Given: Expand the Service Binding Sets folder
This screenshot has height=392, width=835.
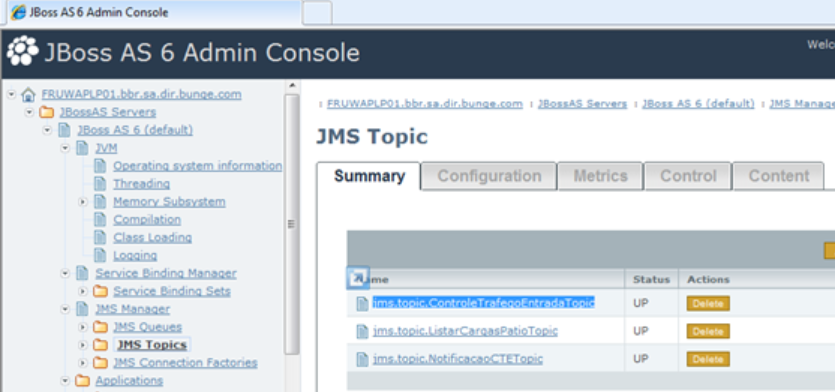Looking at the screenshot, I should coord(83,291).
